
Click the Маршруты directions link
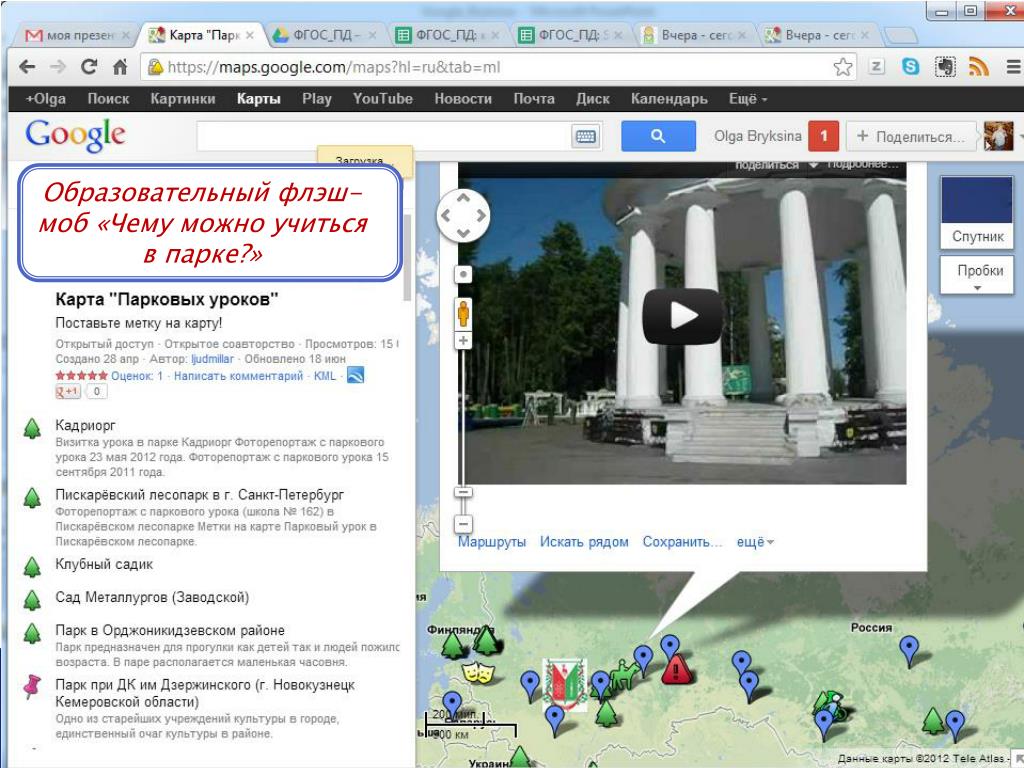492,542
